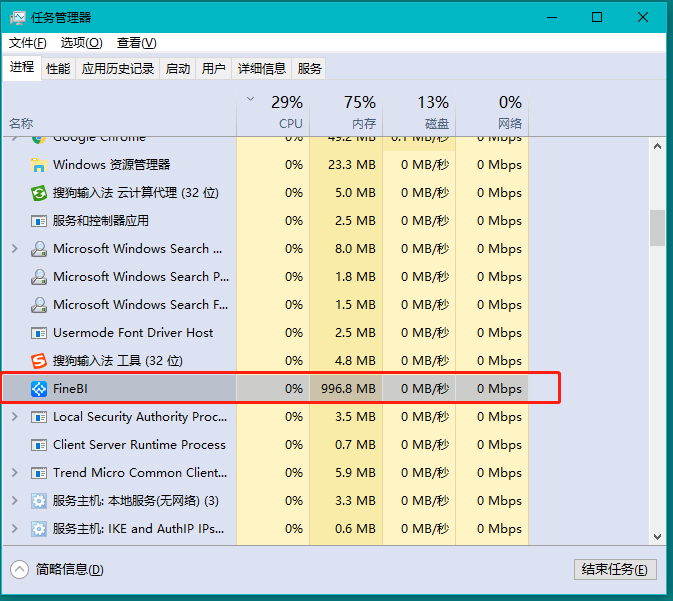
Task: Expand the Trend Micro Common Client group
Action: 15,473
